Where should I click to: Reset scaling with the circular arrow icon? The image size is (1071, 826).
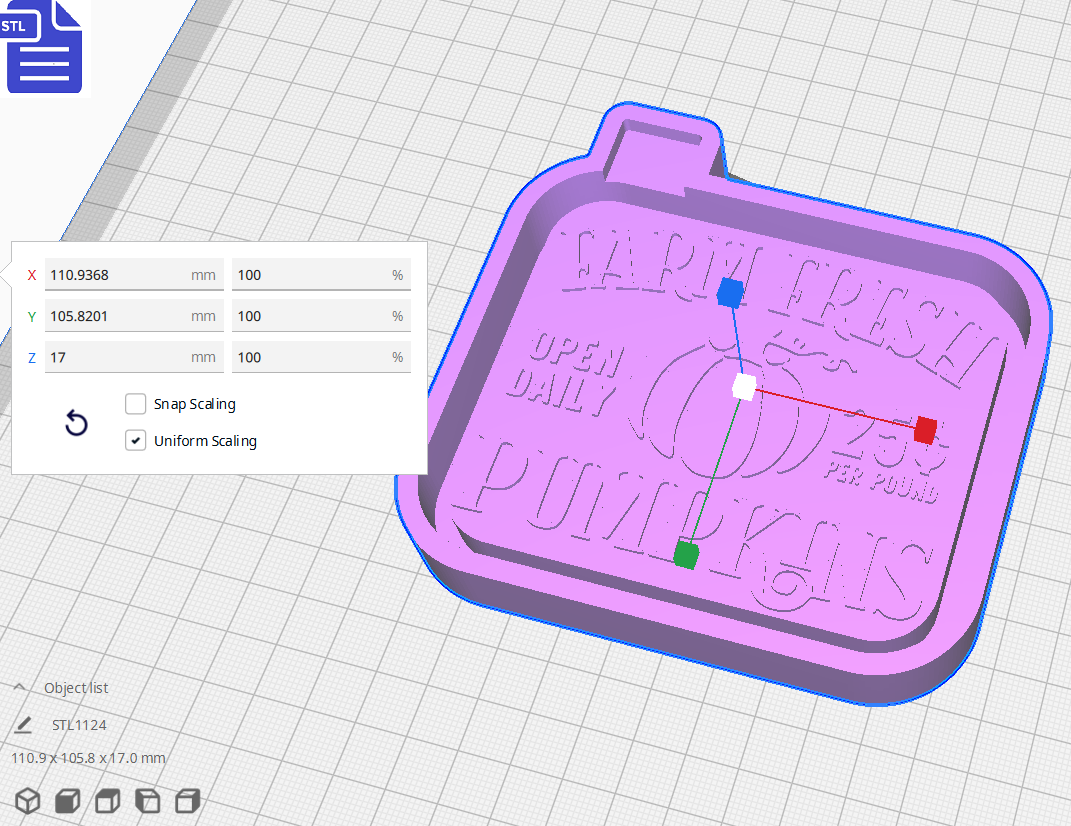(x=76, y=423)
